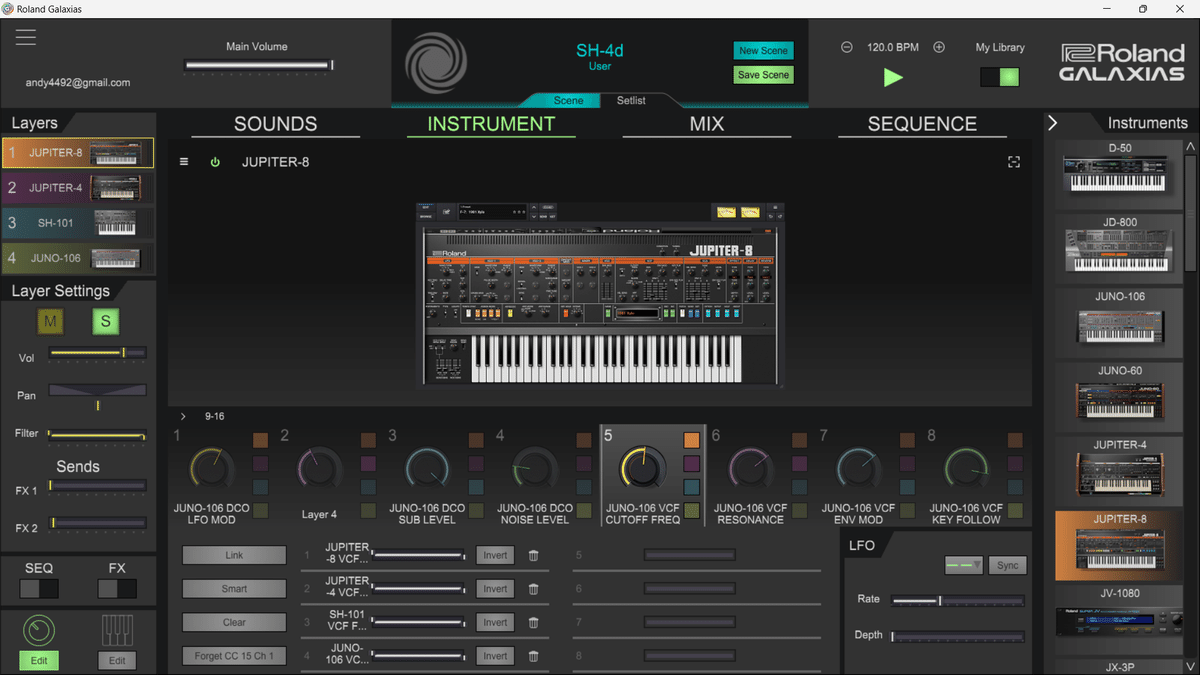
Task: Open the JUPITER-8 instrument options menu icon
Action: (x=184, y=161)
